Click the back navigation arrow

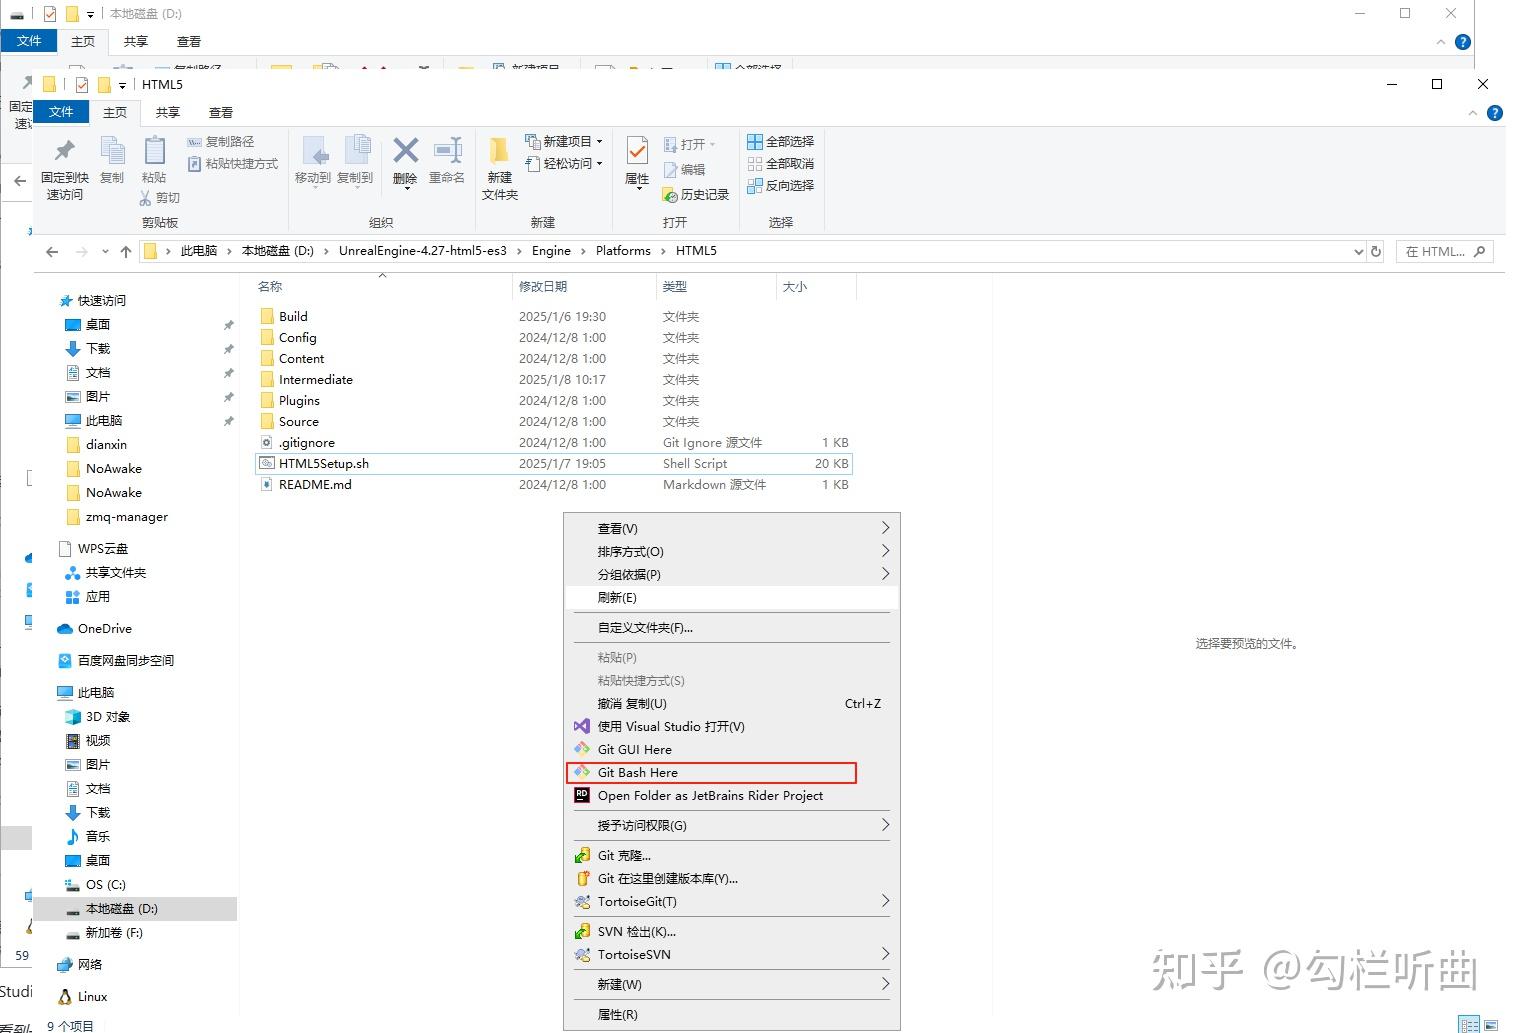52,251
